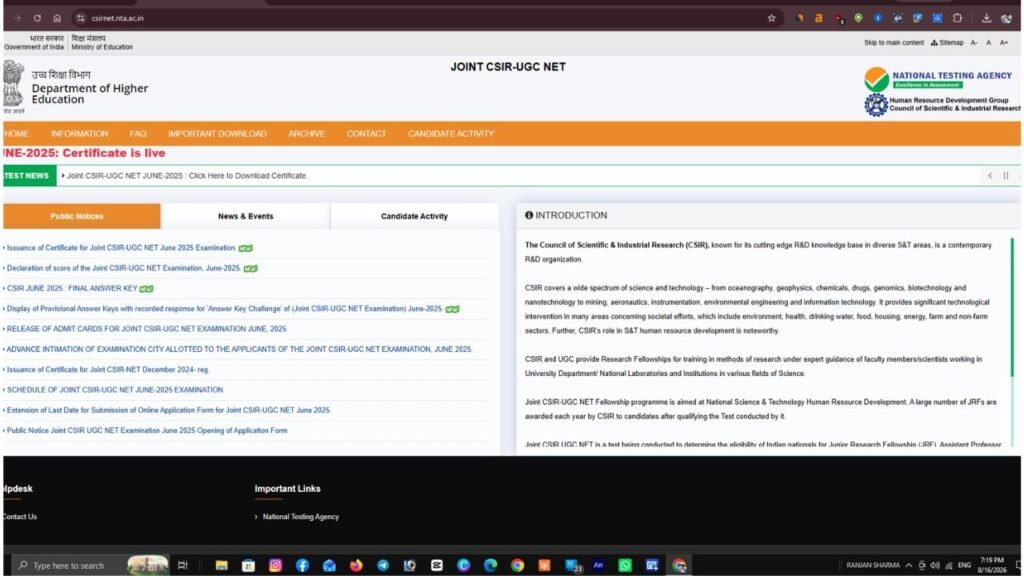The width and height of the screenshot is (1024, 576).
Task: Open Display of Provisional Answer Keys notice
Action: coord(225,309)
